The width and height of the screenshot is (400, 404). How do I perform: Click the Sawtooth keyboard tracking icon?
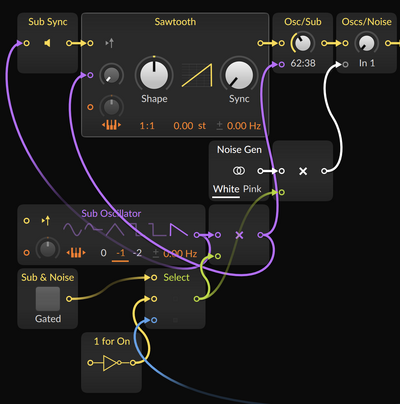pos(111,125)
